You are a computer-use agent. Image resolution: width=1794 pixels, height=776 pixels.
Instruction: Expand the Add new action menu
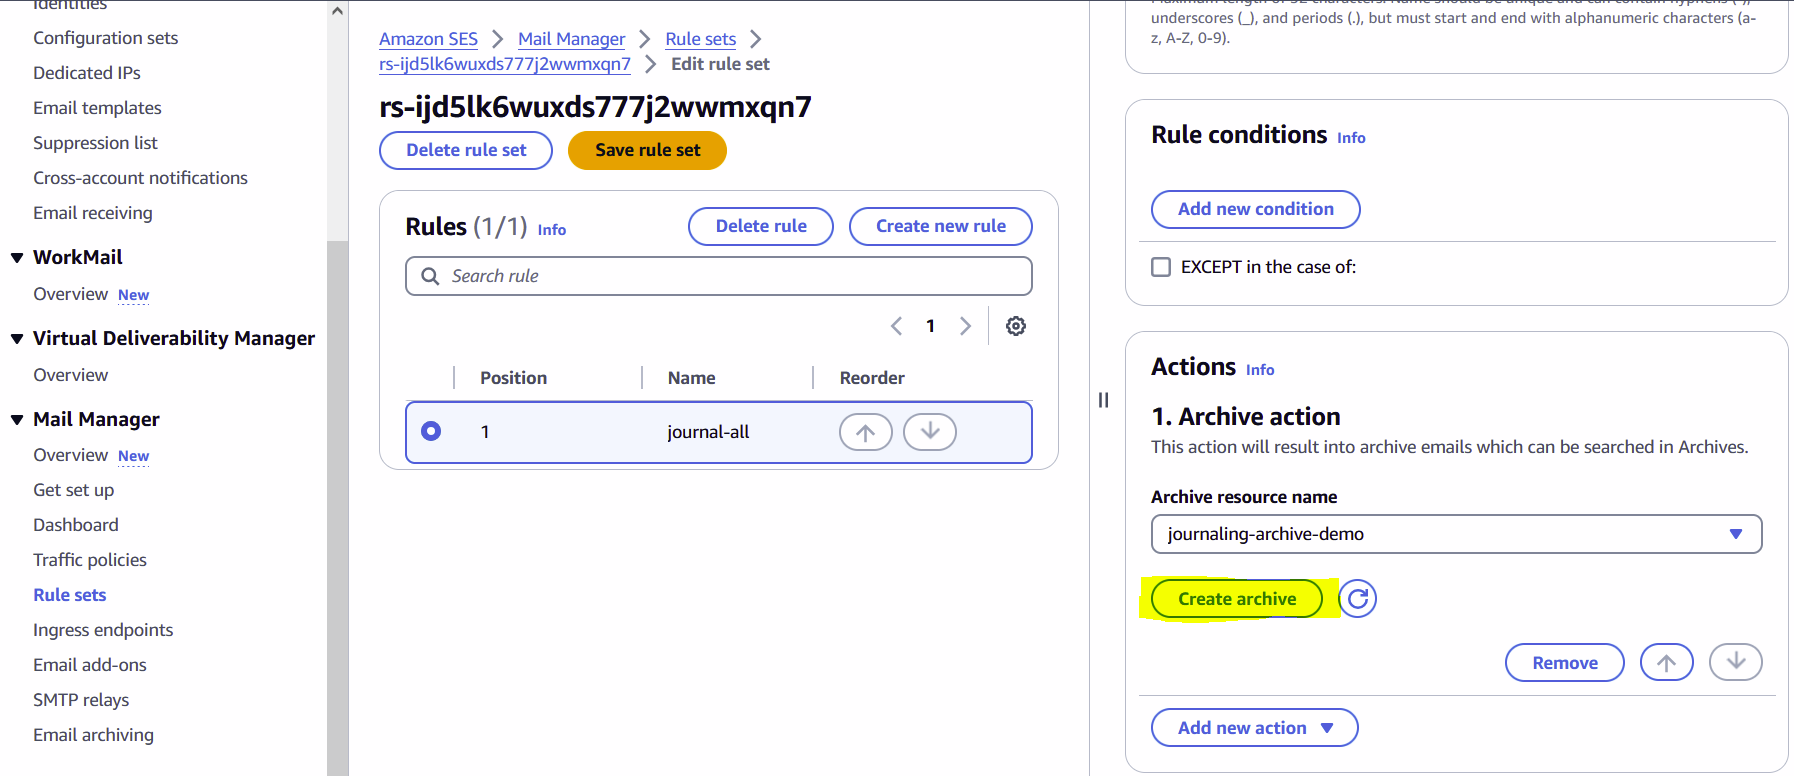pyautogui.click(x=1255, y=728)
